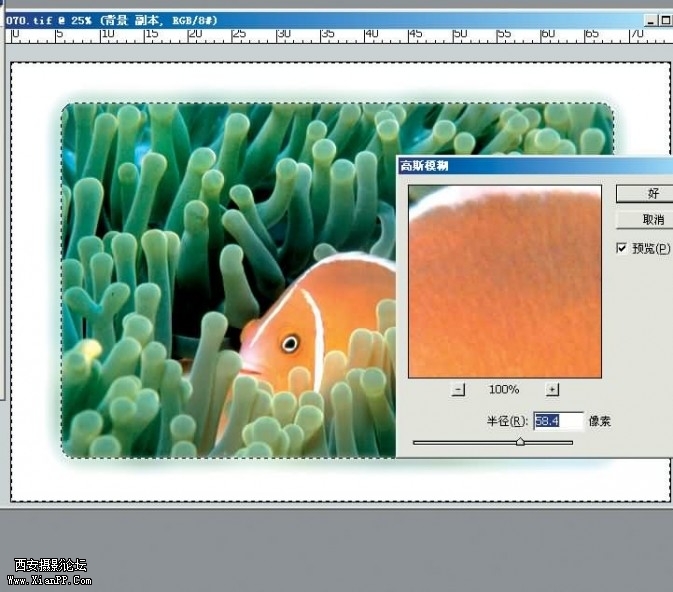Viewport: 673px width, 592px height.
Task: Click the 半径(R) label
Action: click(506, 421)
